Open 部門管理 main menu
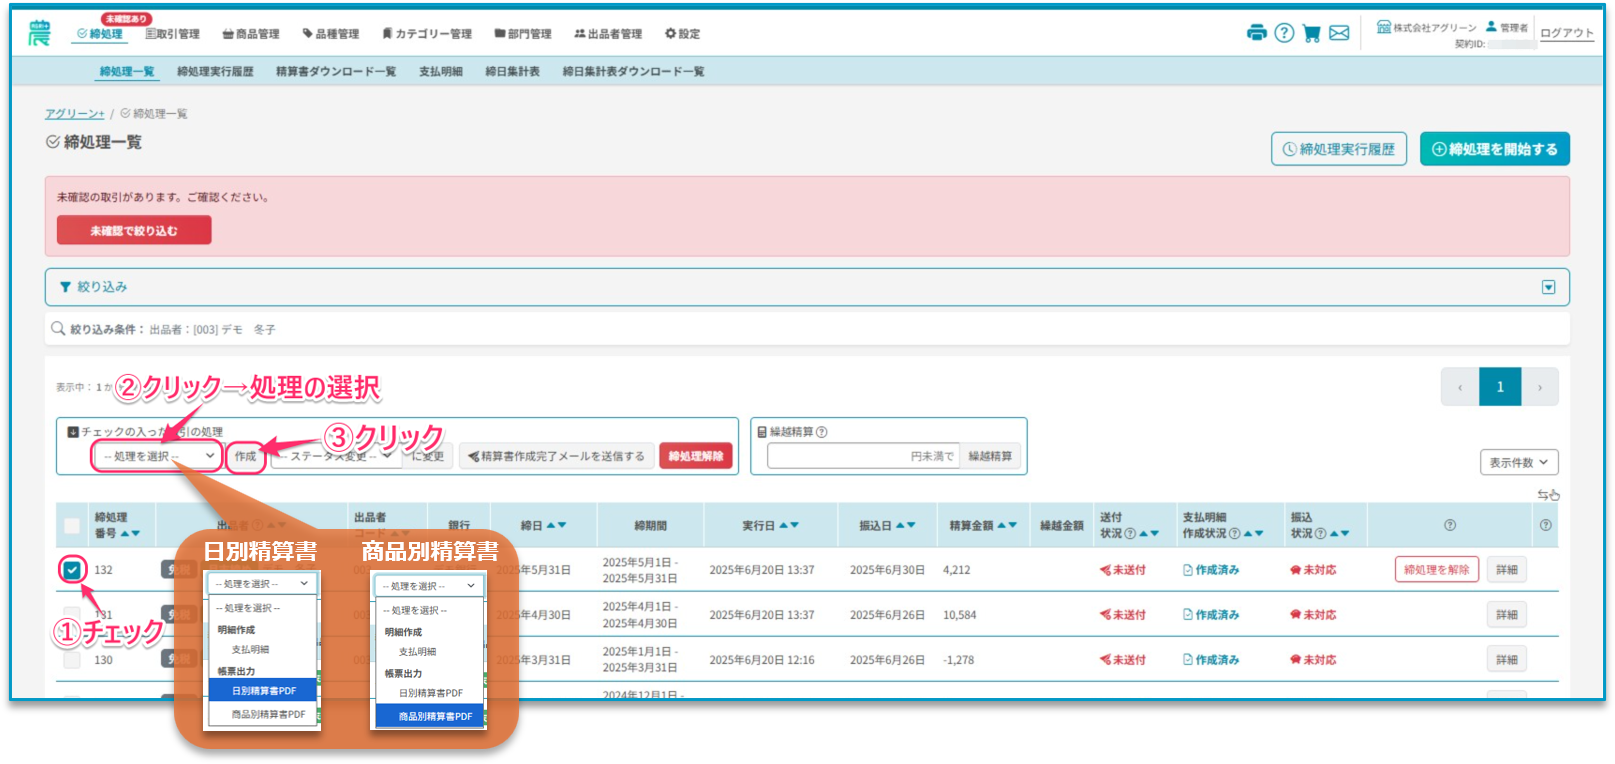Screen dimensions: 1615x764 pos(523,34)
